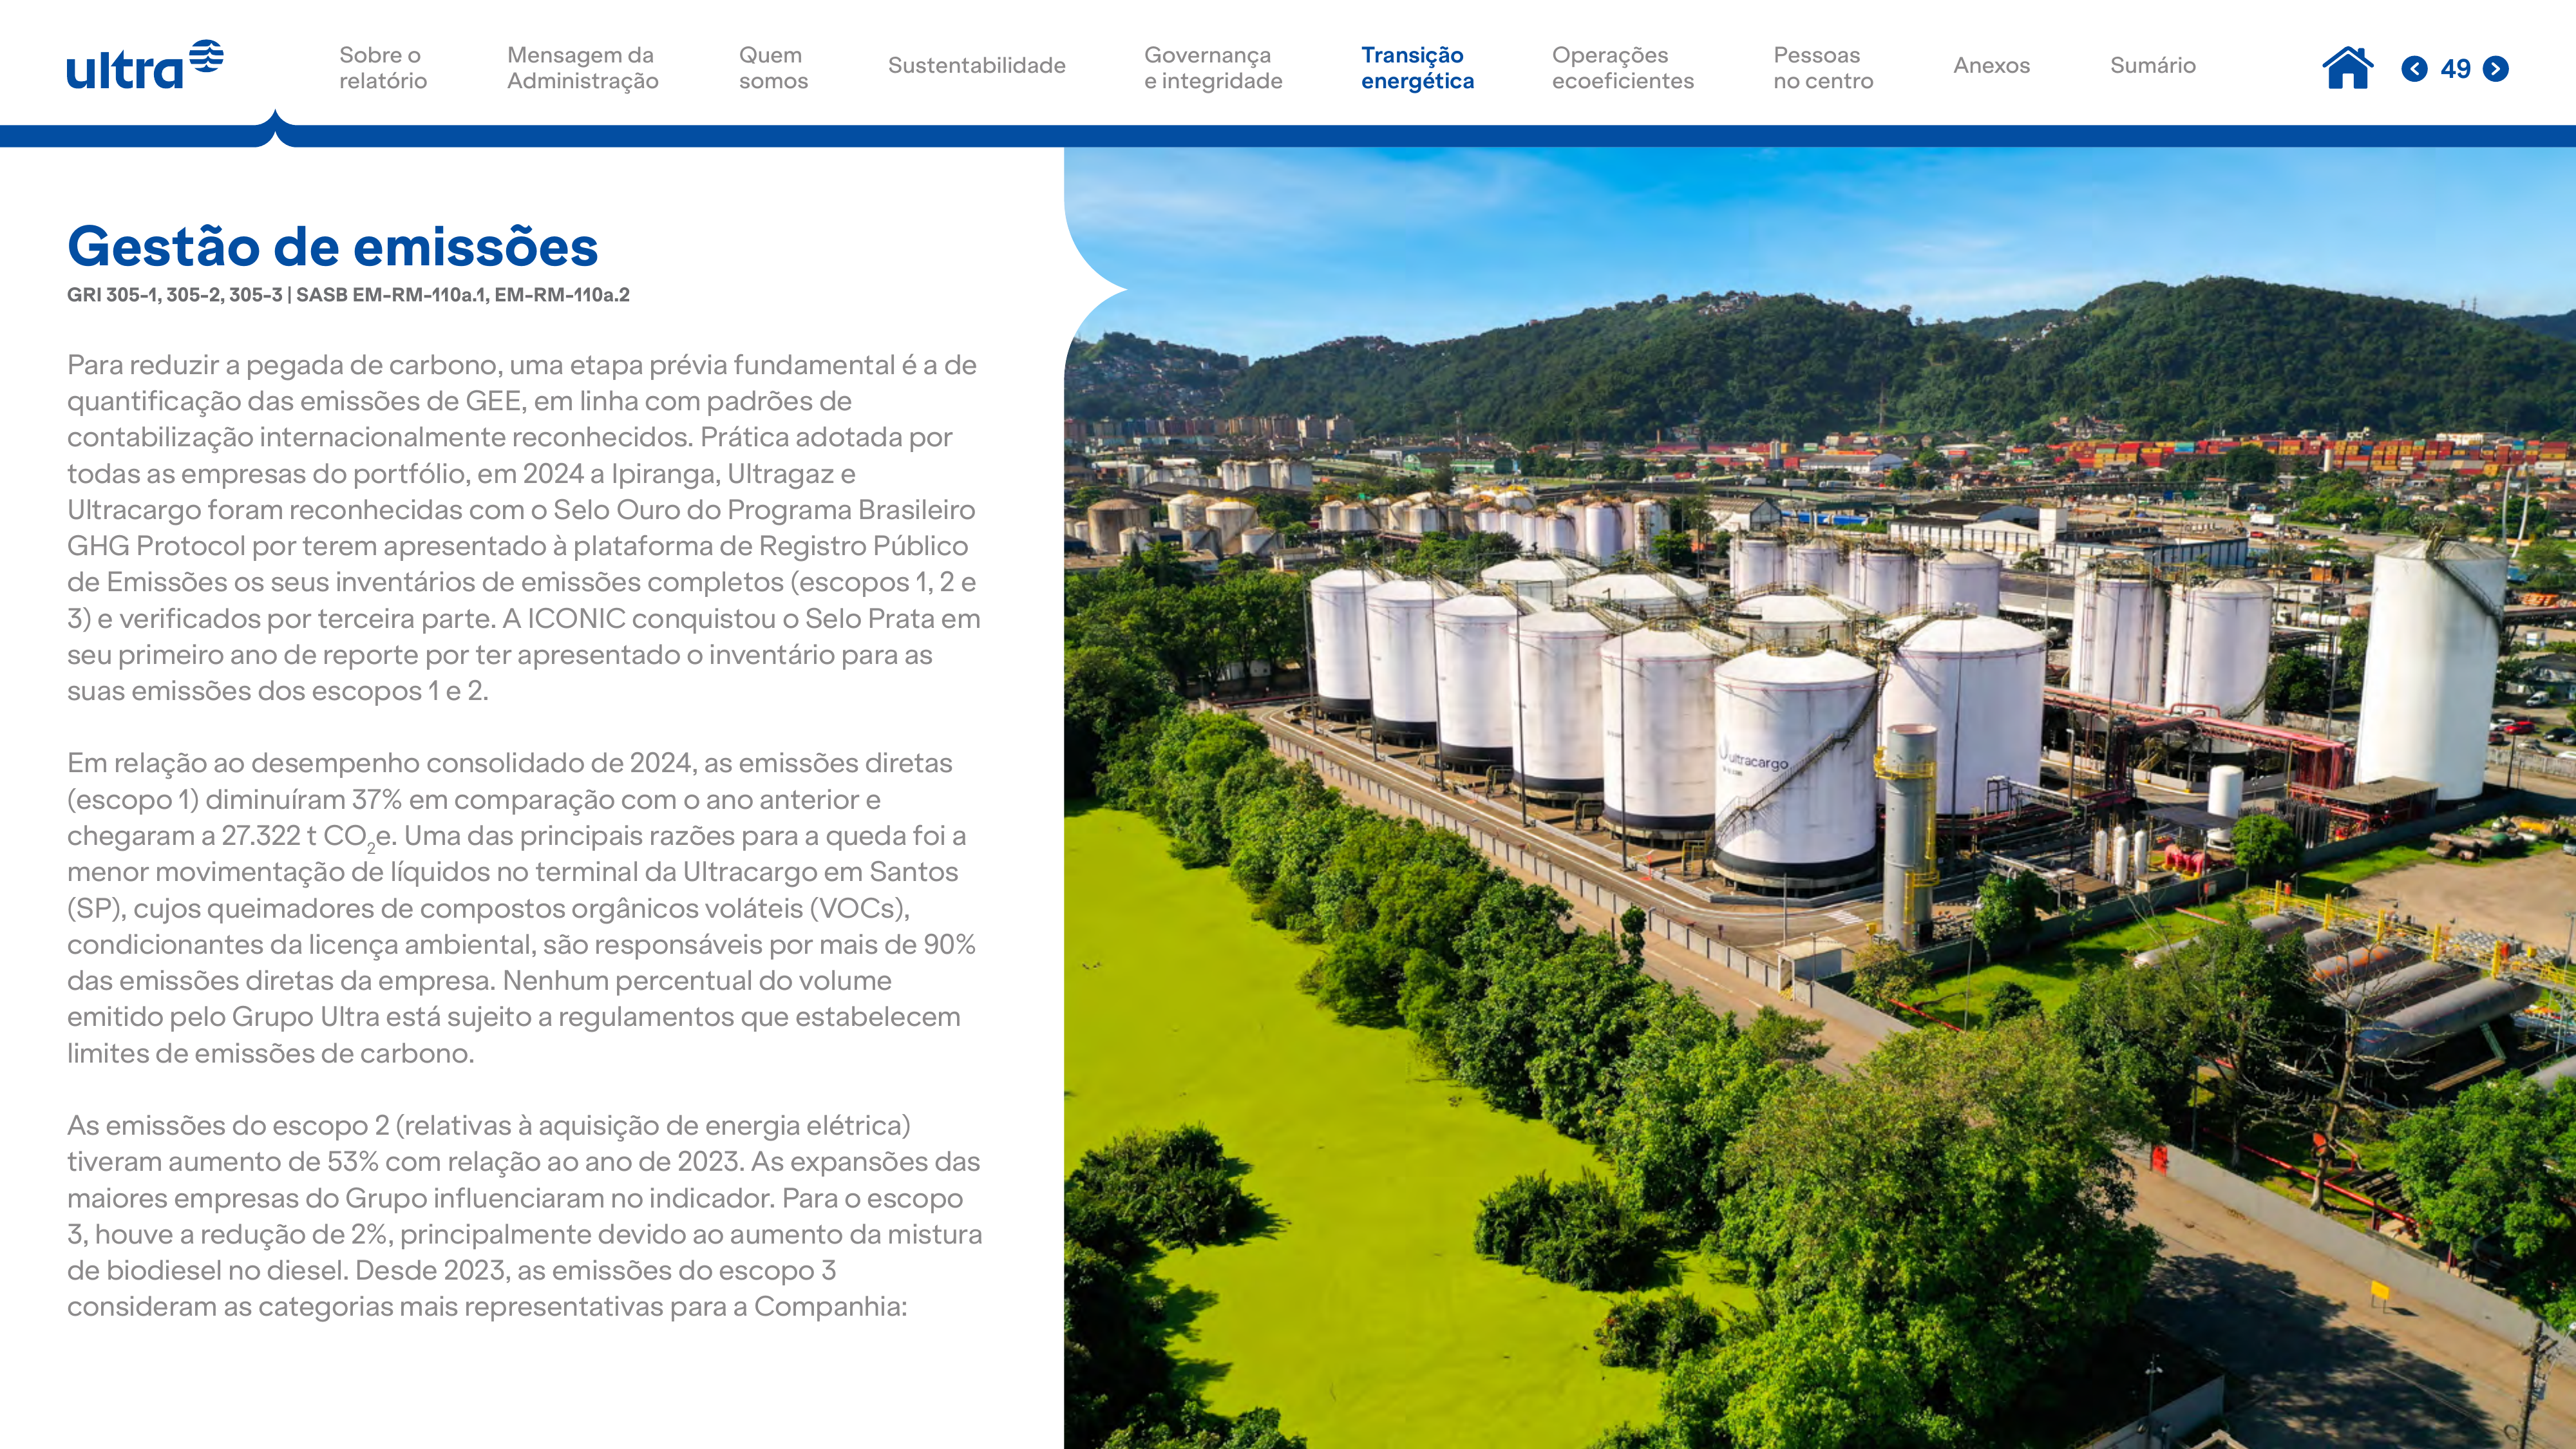Open Operações ecoeficientes section
Screen dimensions: 2576x1449
(1622, 68)
